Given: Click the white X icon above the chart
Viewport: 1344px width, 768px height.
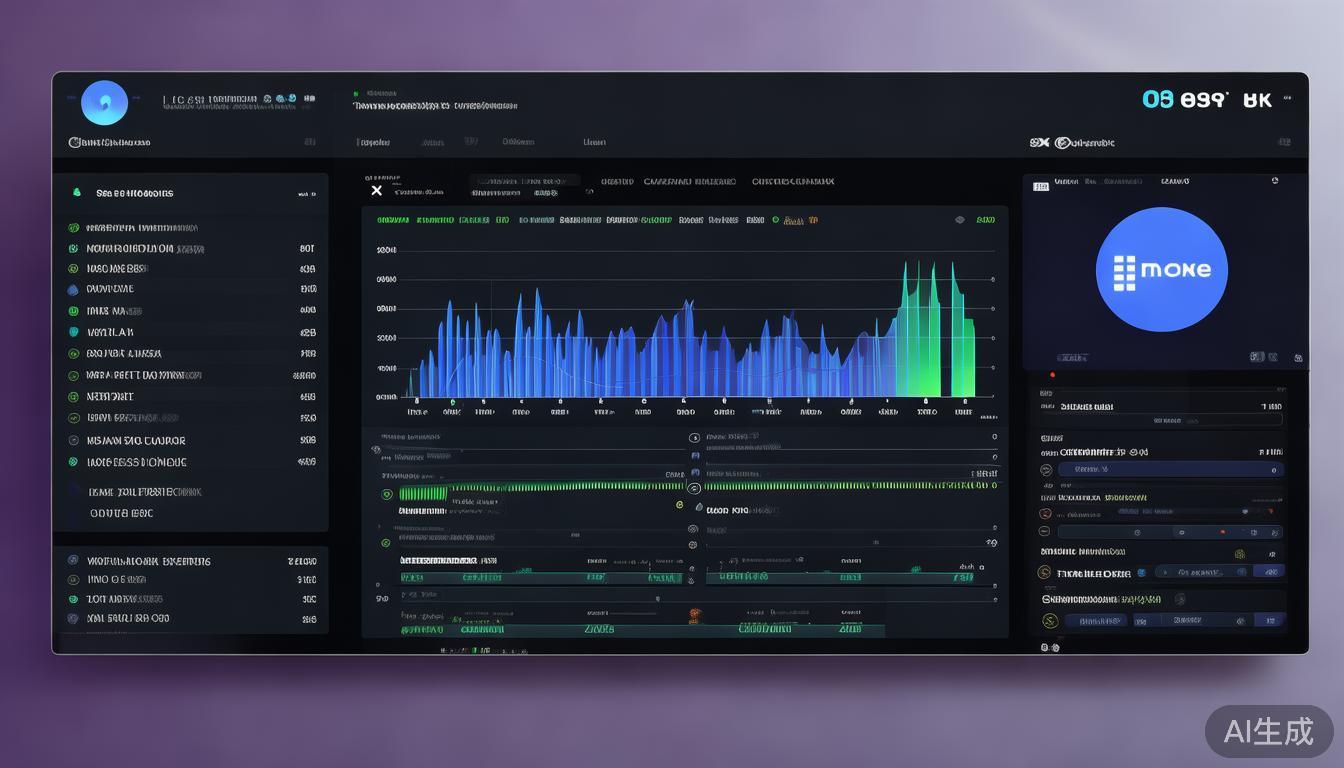Looking at the screenshot, I should (x=376, y=190).
